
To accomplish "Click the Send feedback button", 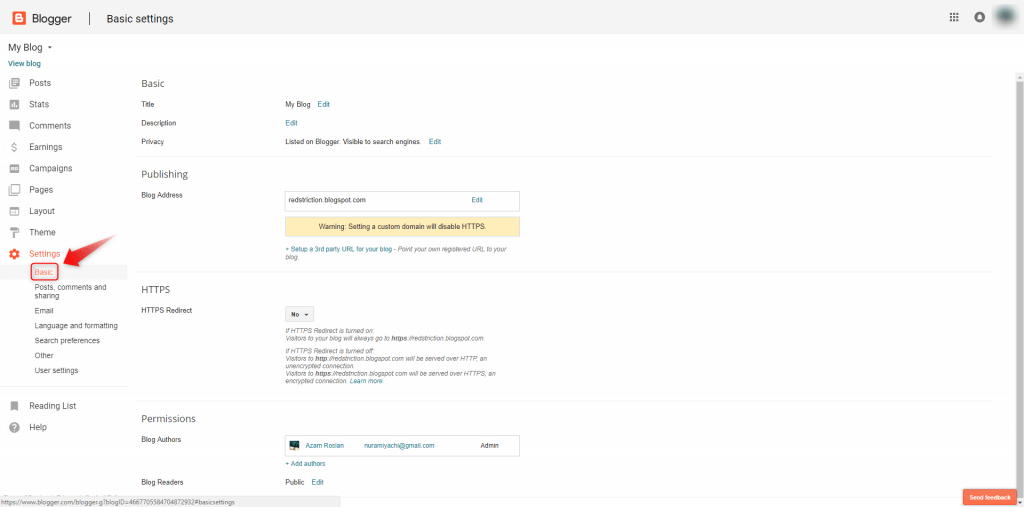I will (990, 497).
